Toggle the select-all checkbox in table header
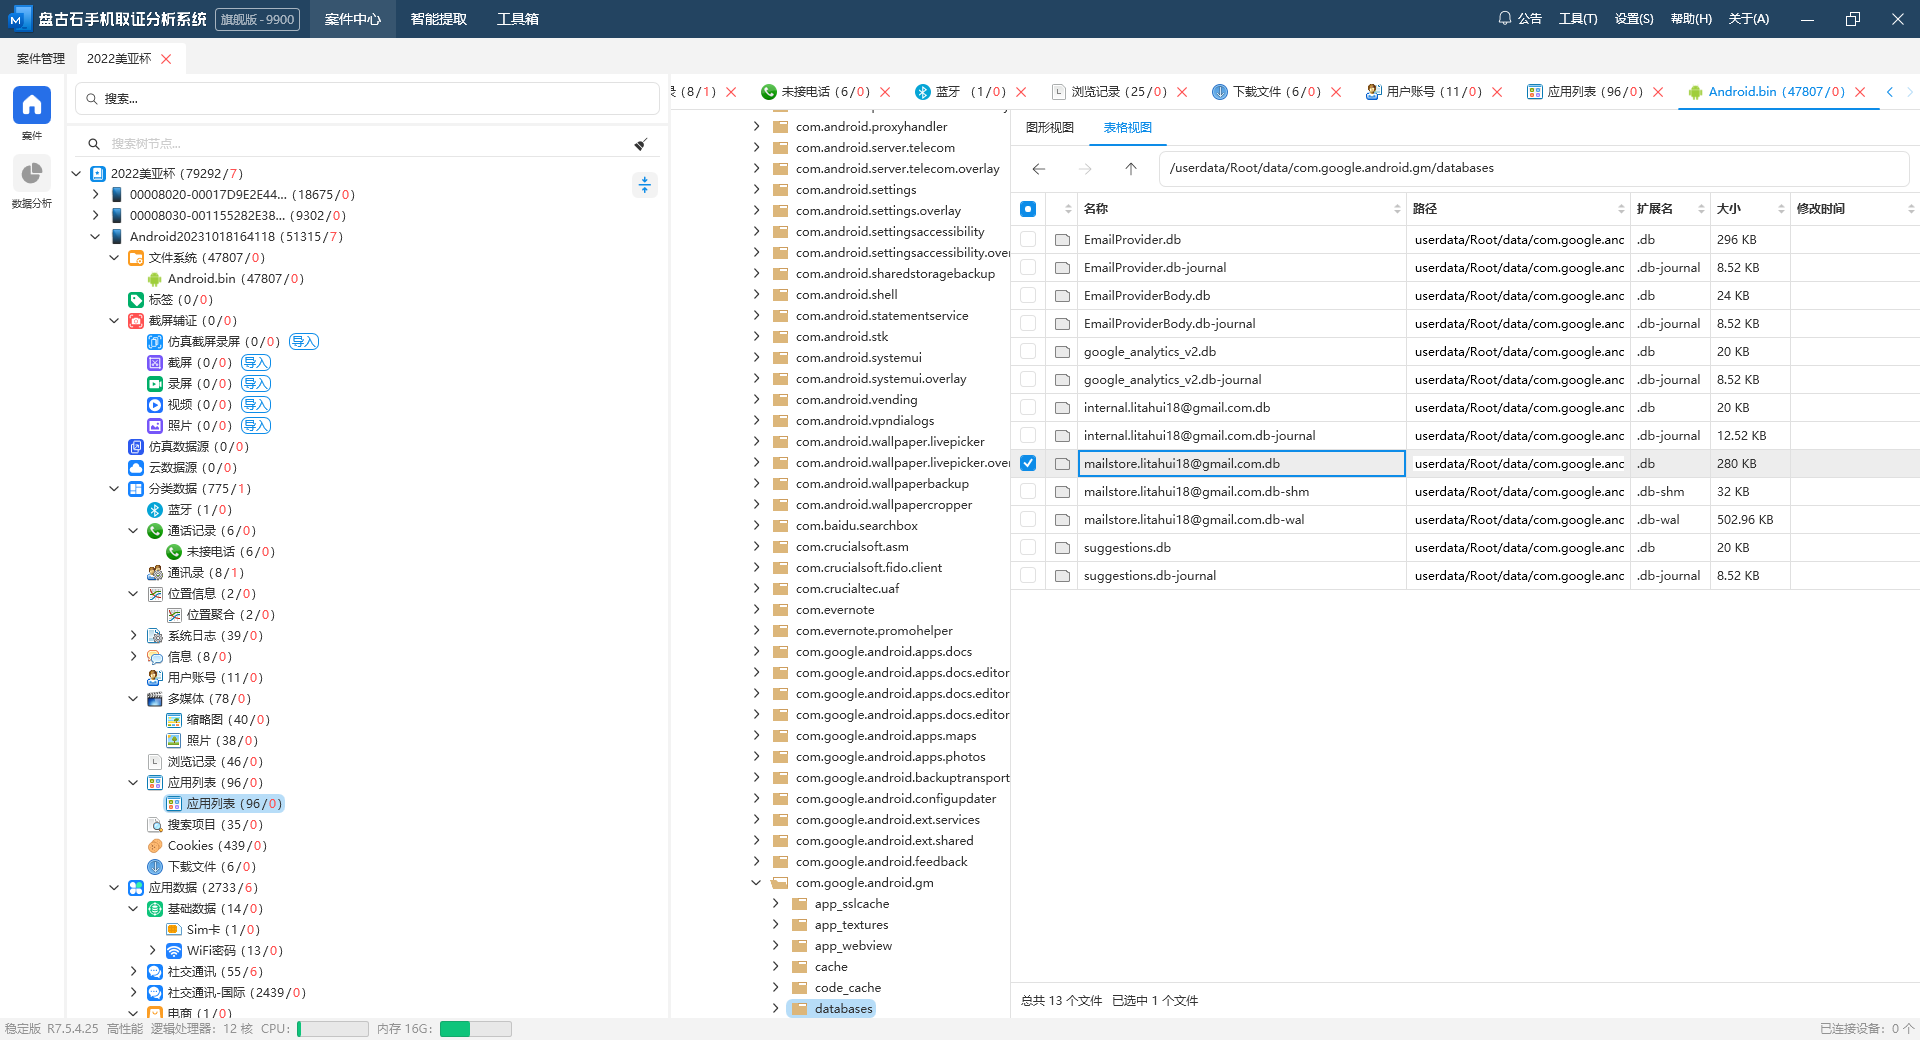The width and height of the screenshot is (1920, 1040). pos(1028,209)
